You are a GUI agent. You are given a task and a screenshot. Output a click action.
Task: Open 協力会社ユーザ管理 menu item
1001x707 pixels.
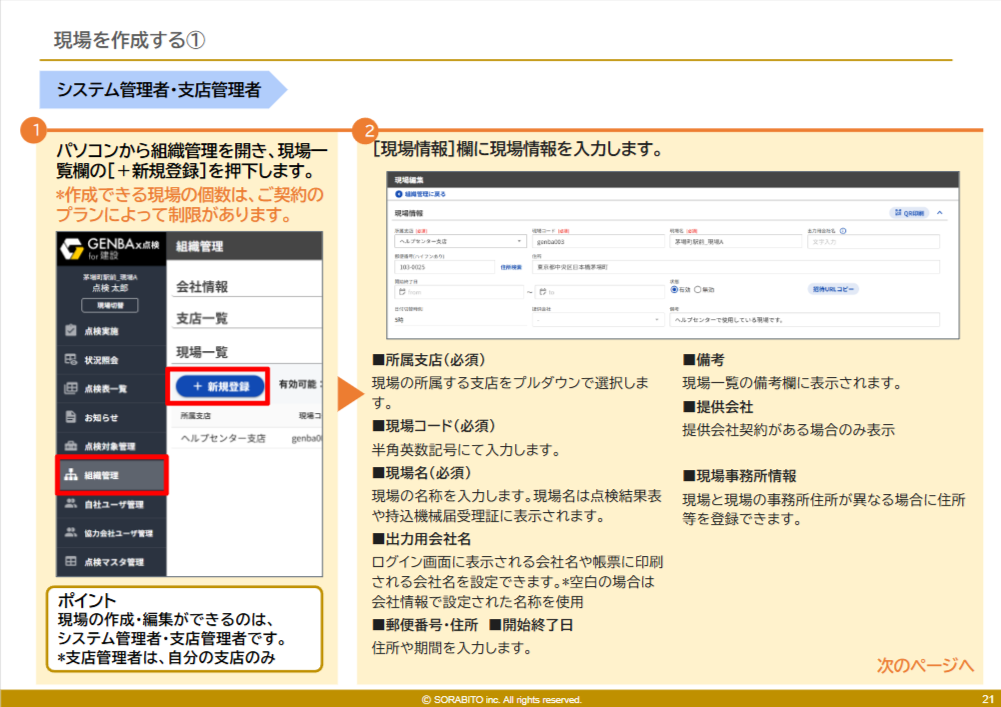118,533
